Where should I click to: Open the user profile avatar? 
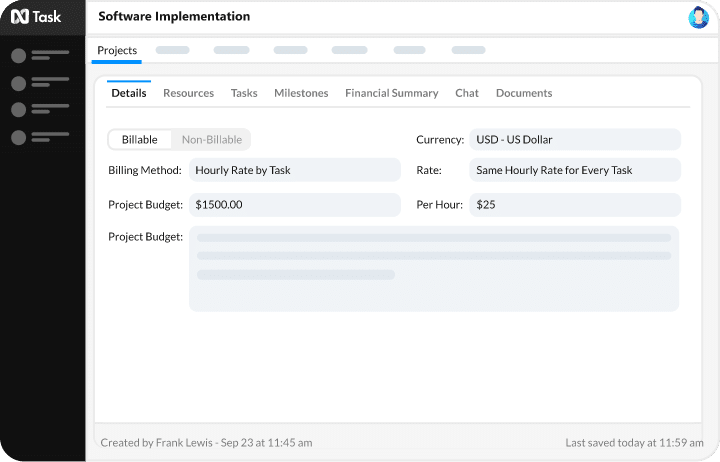[x=698, y=17]
